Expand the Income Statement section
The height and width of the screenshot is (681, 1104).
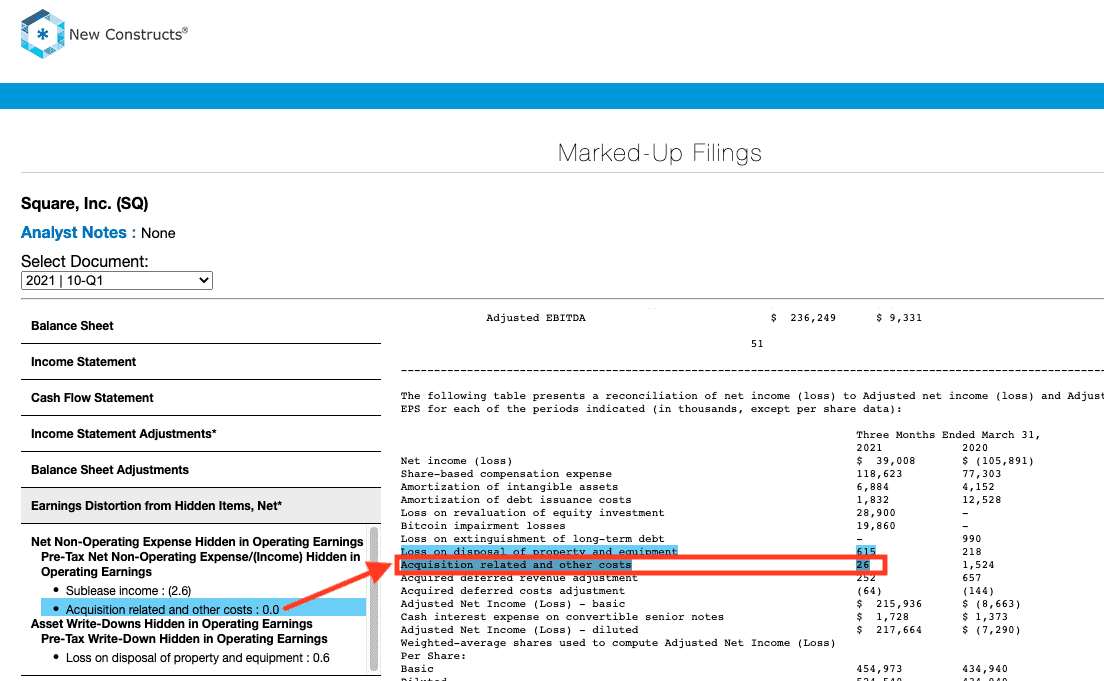[x=201, y=362]
